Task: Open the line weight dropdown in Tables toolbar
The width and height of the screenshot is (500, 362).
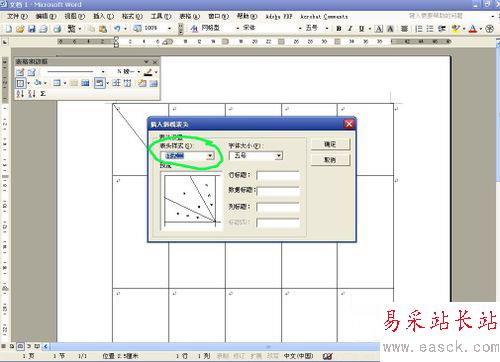Action: click(139, 72)
